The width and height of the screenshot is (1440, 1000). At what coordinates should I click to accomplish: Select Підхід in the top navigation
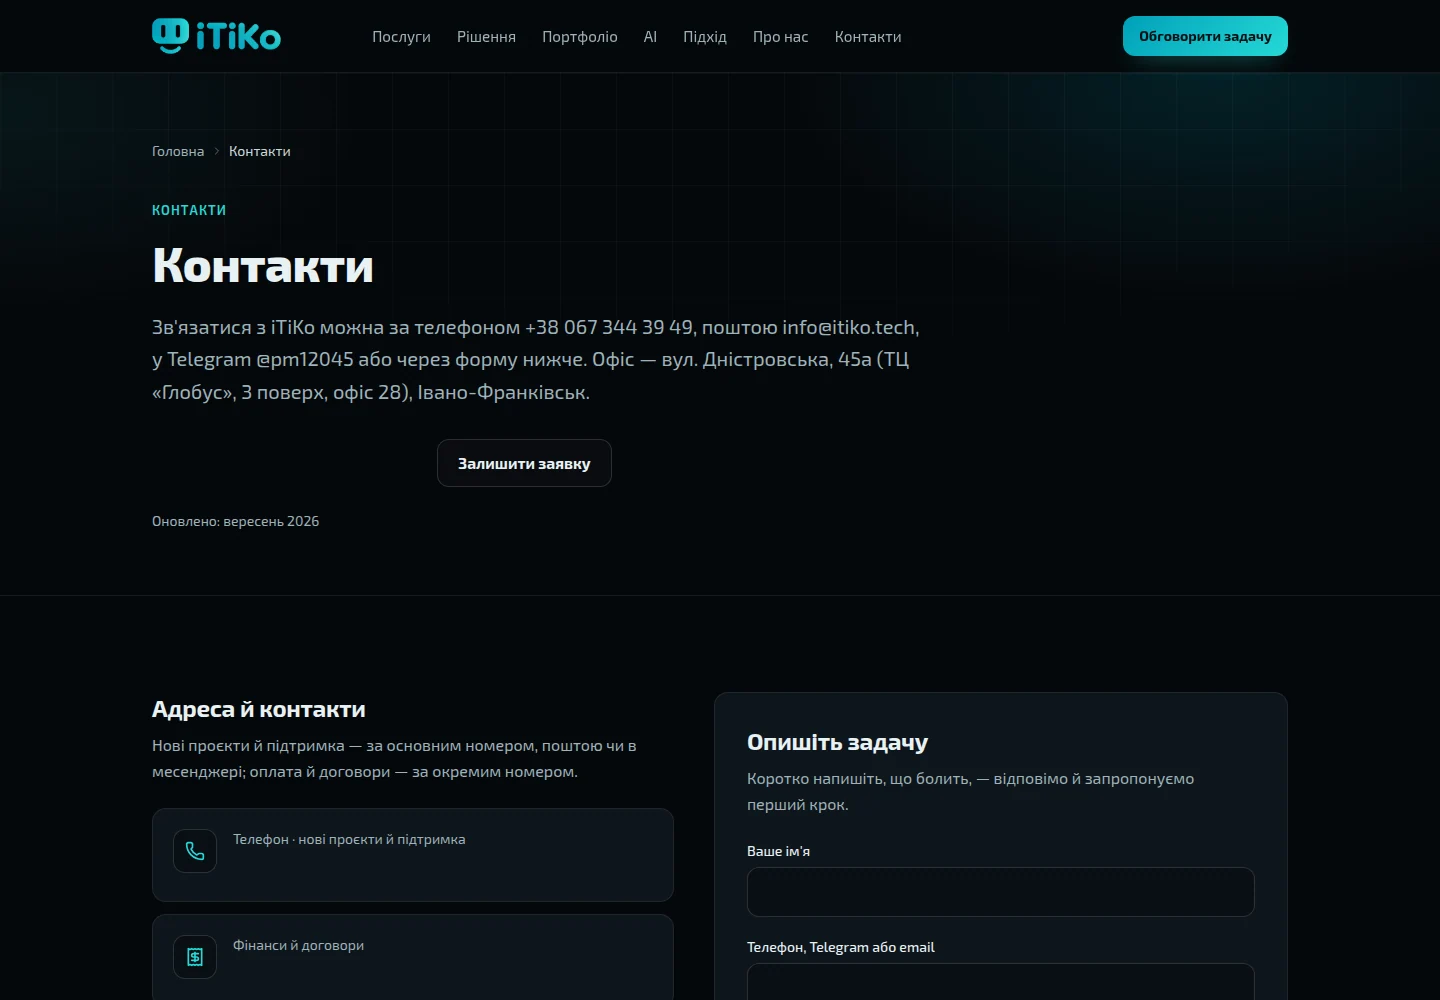[705, 37]
